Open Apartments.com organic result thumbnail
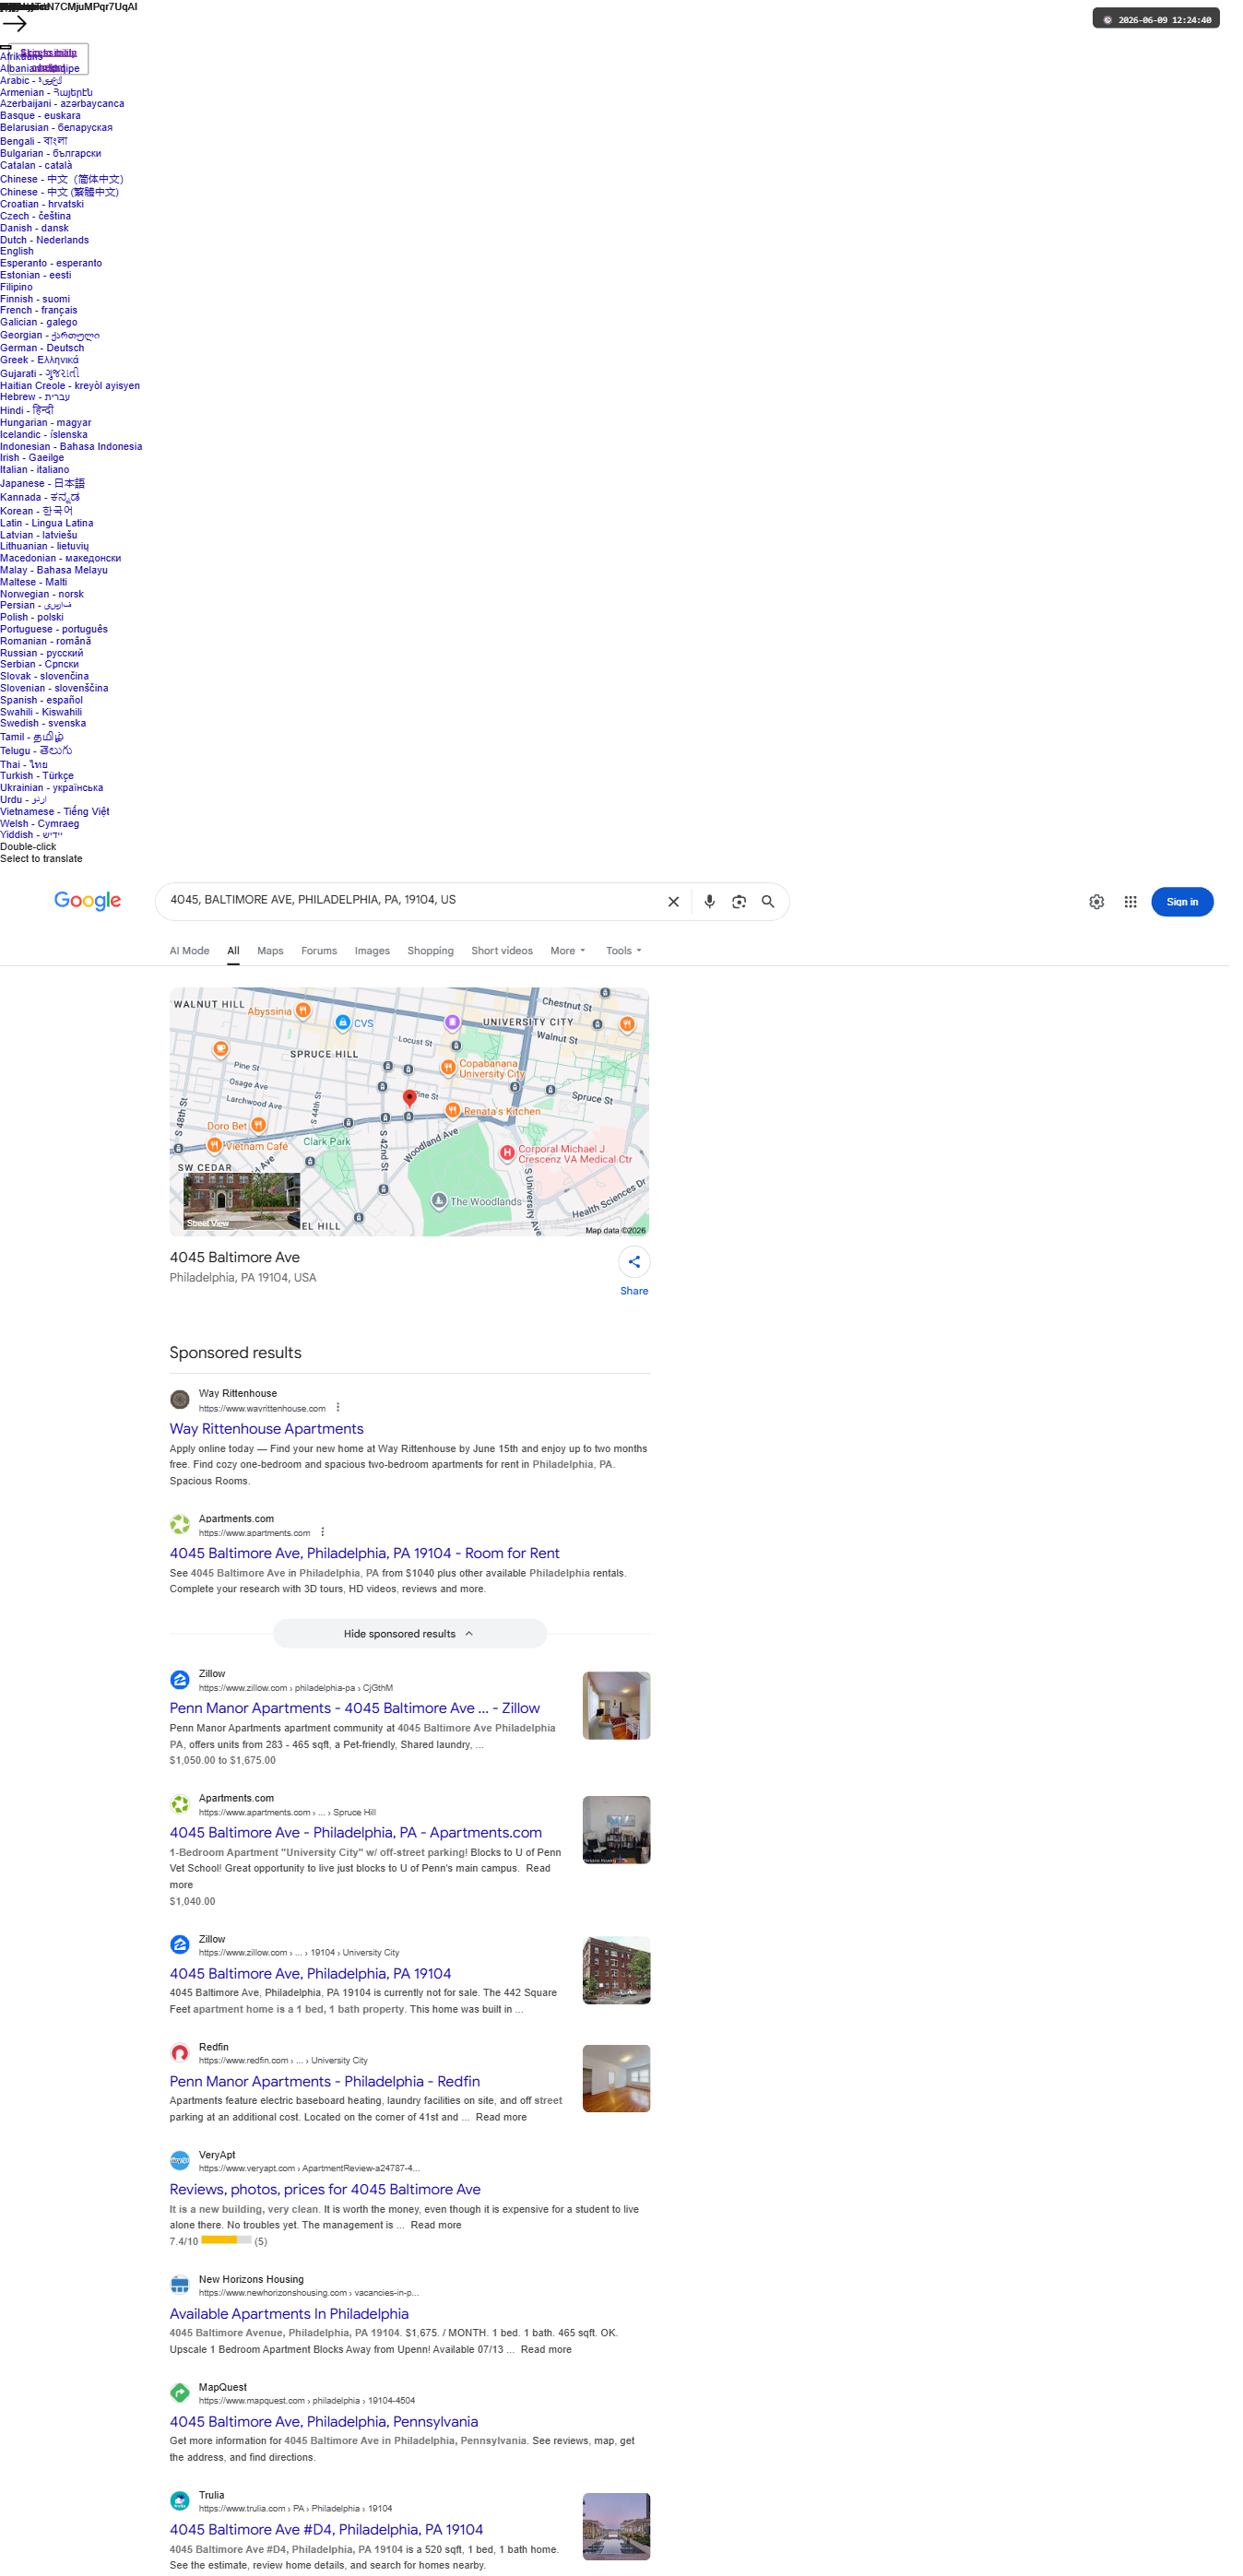Viewport: 1243px width, 2576px height. click(x=616, y=1829)
